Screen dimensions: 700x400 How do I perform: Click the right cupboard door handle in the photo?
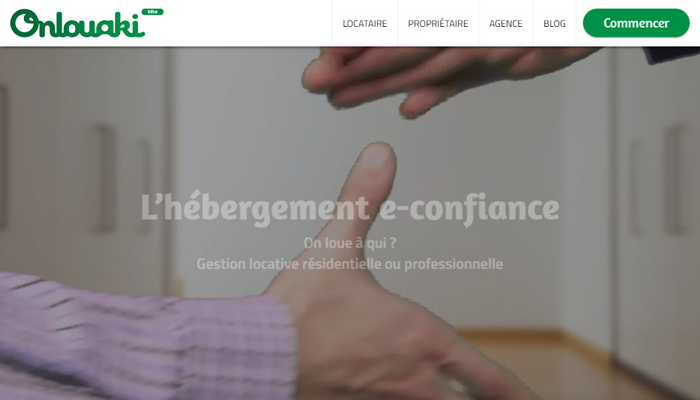(x=675, y=179)
